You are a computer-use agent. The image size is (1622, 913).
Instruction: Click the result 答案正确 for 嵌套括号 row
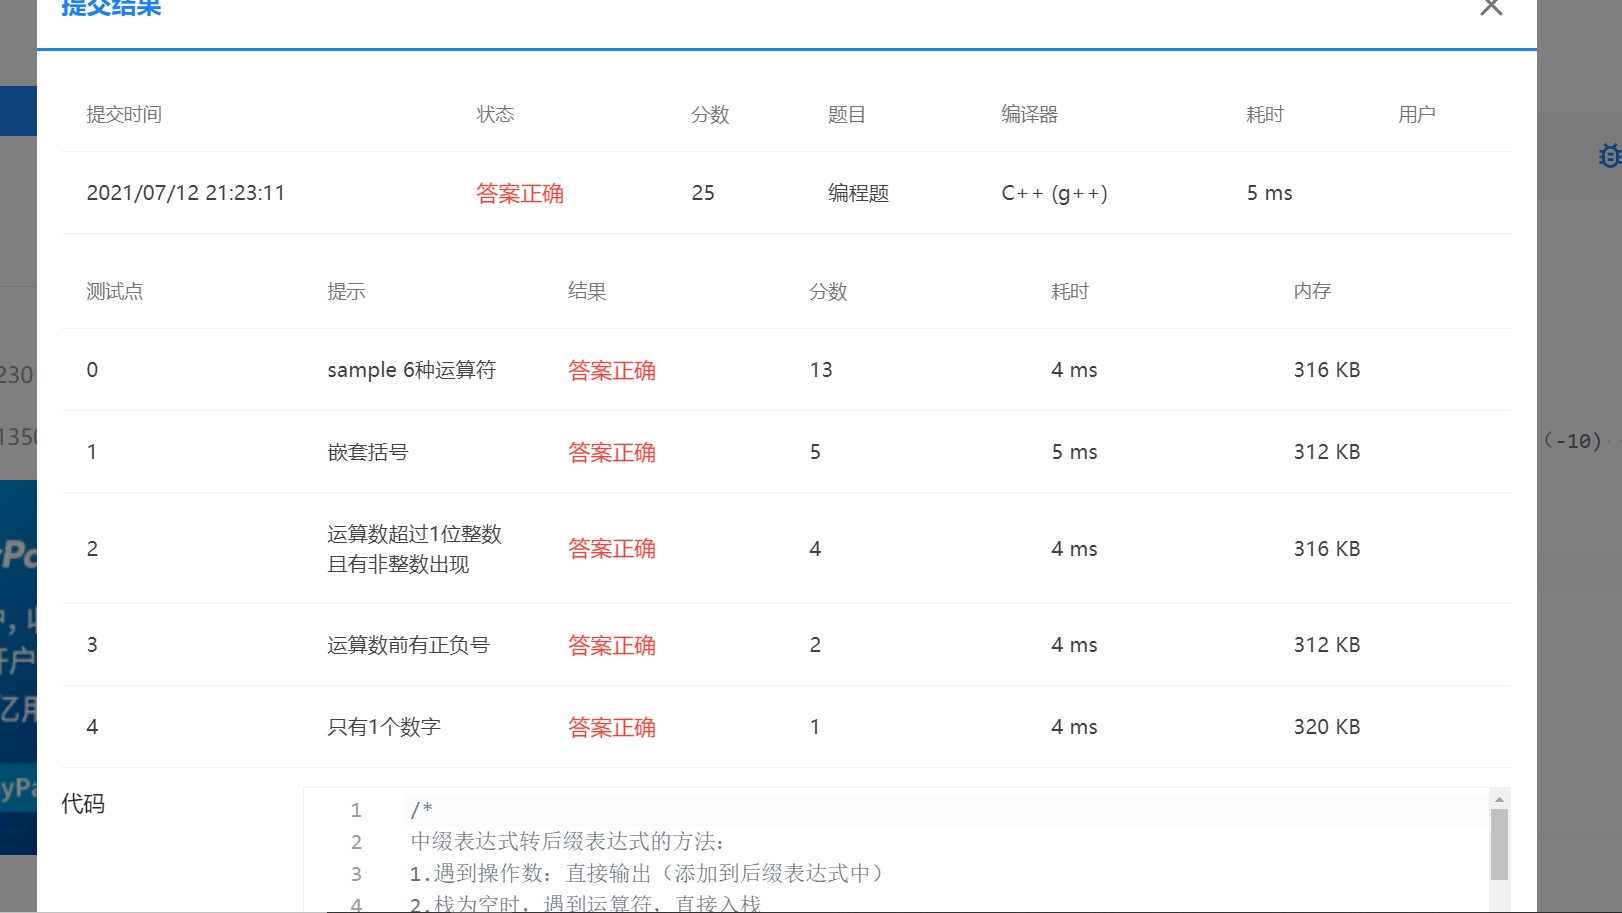(612, 452)
